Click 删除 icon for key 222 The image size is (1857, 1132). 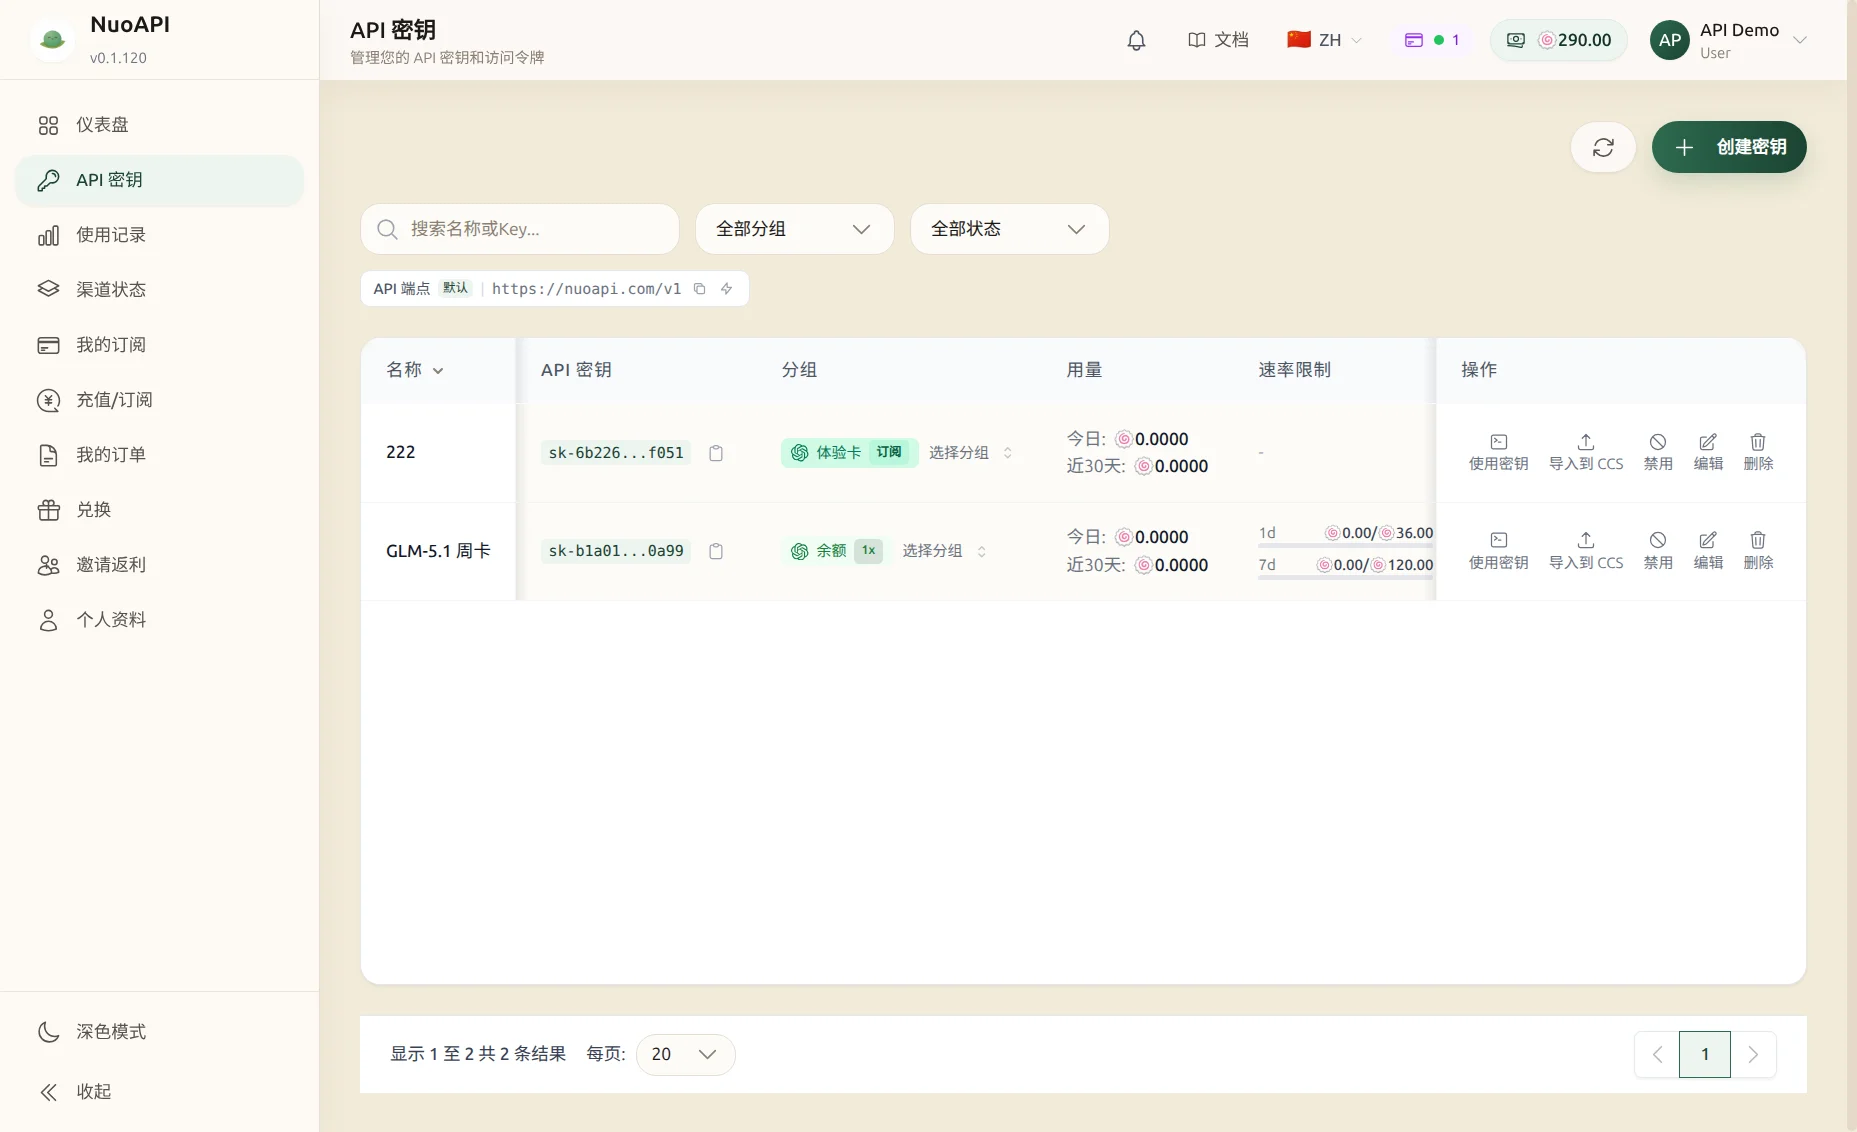tap(1758, 452)
